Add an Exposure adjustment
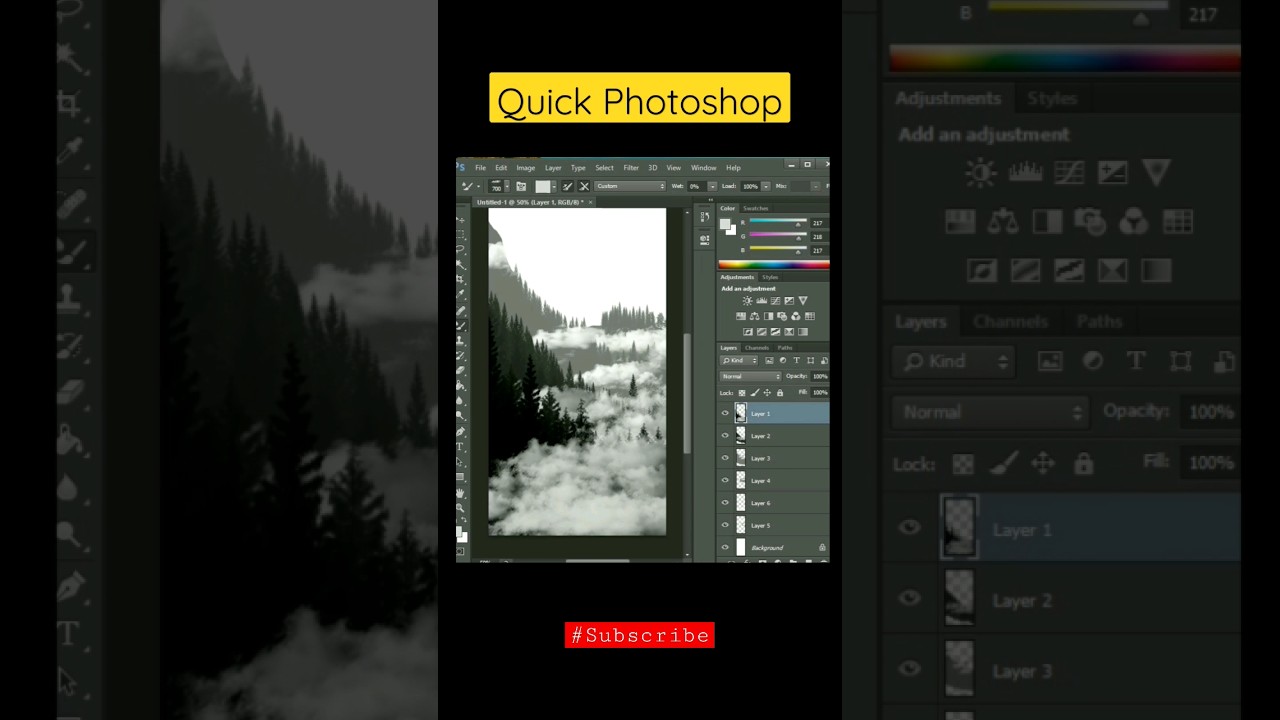The width and height of the screenshot is (1280, 720). (x=789, y=300)
